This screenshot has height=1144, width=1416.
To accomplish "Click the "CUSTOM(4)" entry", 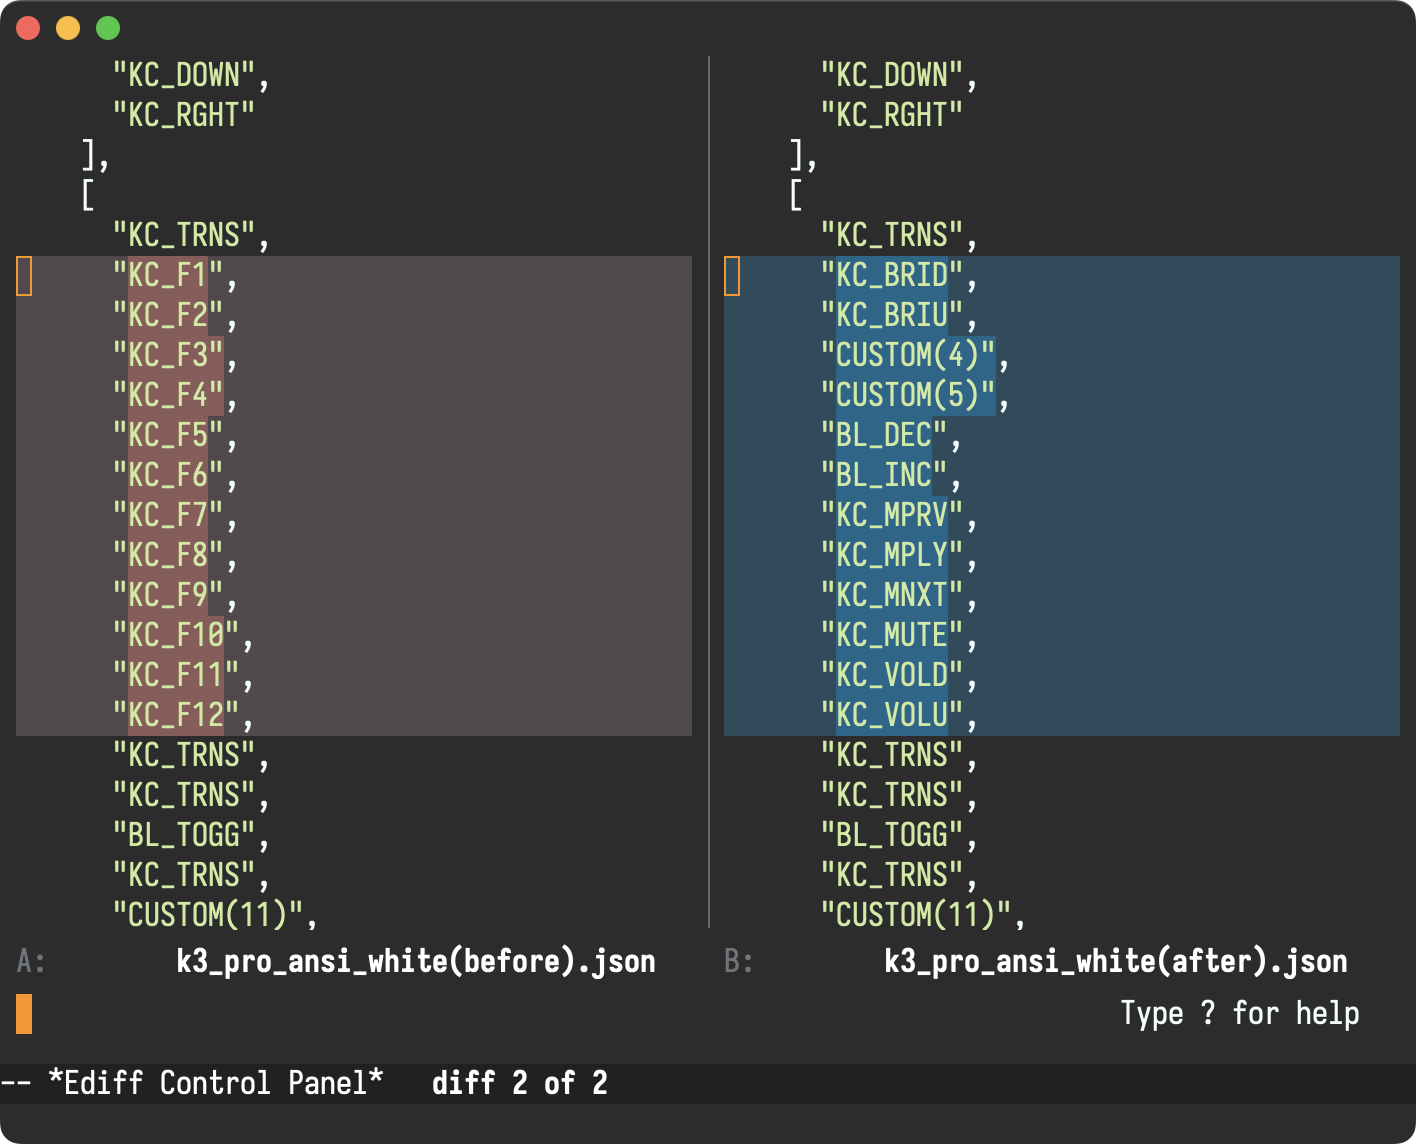I will (x=915, y=356).
